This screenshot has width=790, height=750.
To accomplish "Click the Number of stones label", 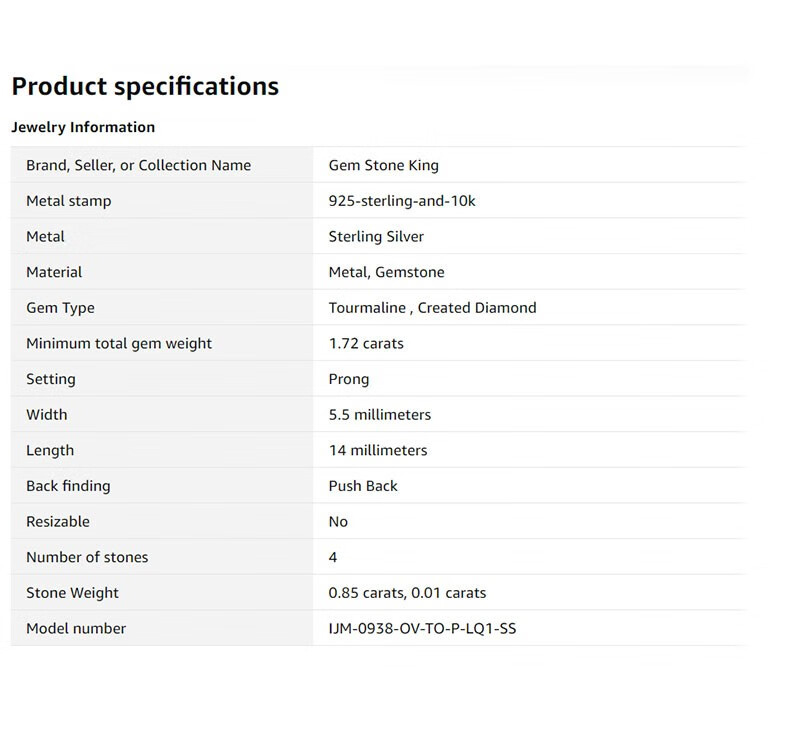I will click(x=87, y=557).
